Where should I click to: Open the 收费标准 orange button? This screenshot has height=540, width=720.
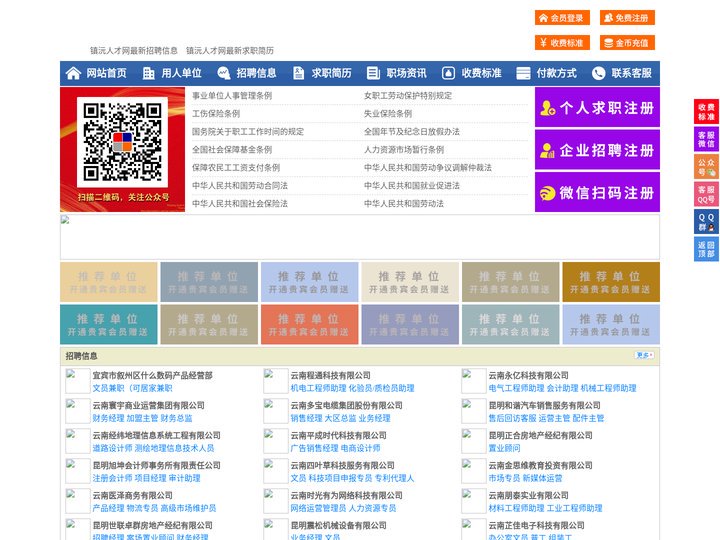point(562,43)
